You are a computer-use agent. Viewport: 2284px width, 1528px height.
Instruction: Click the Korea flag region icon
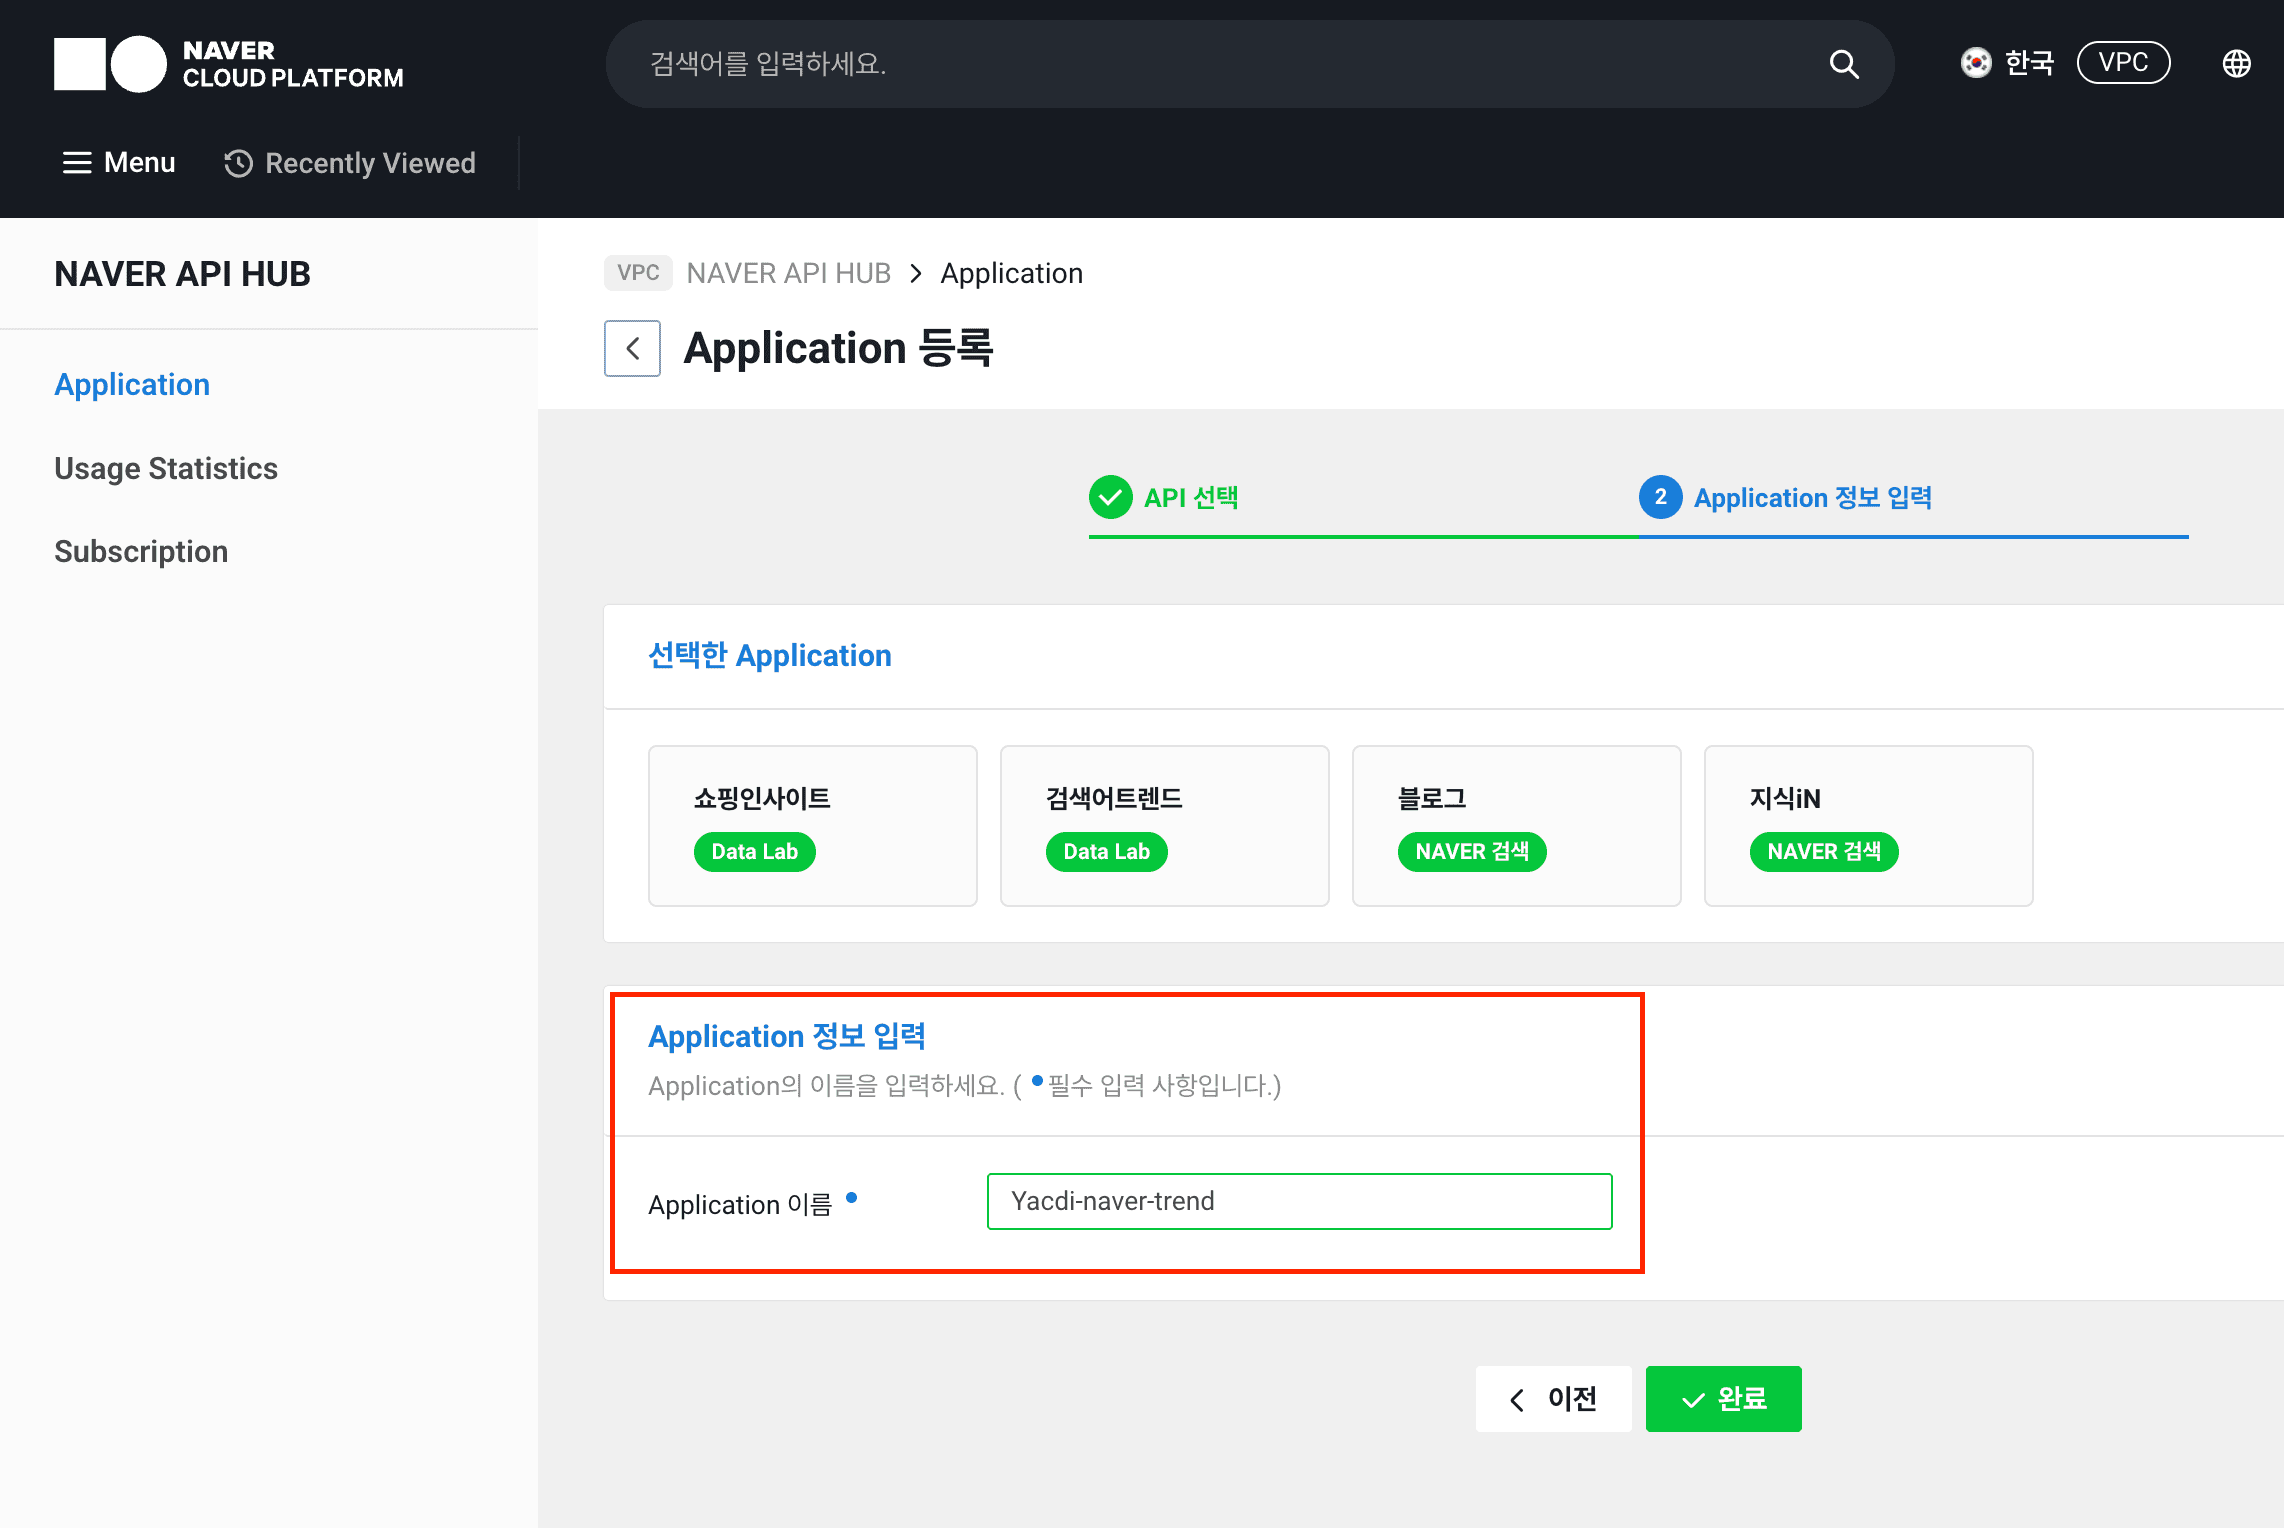click(x=1976, y=63)
